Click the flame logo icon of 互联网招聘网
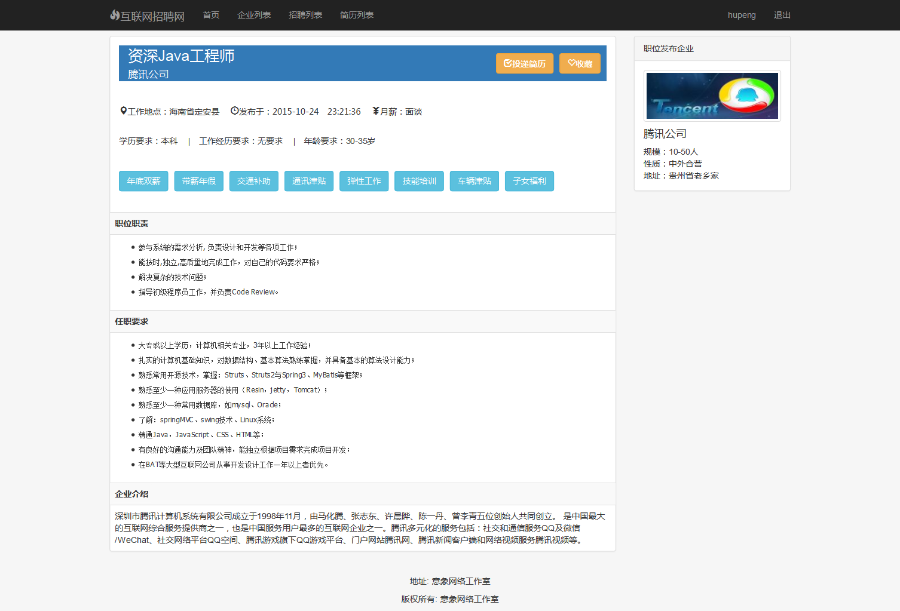 [113, 15]
